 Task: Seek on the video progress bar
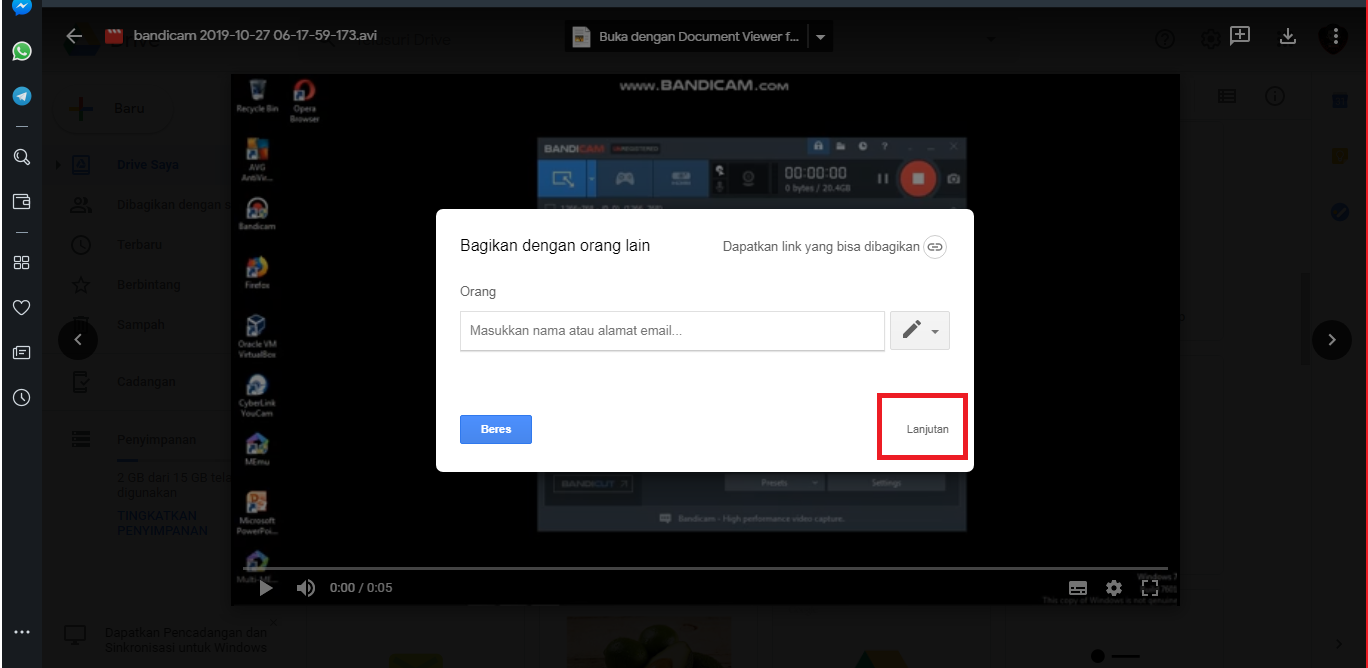[704, 568]
